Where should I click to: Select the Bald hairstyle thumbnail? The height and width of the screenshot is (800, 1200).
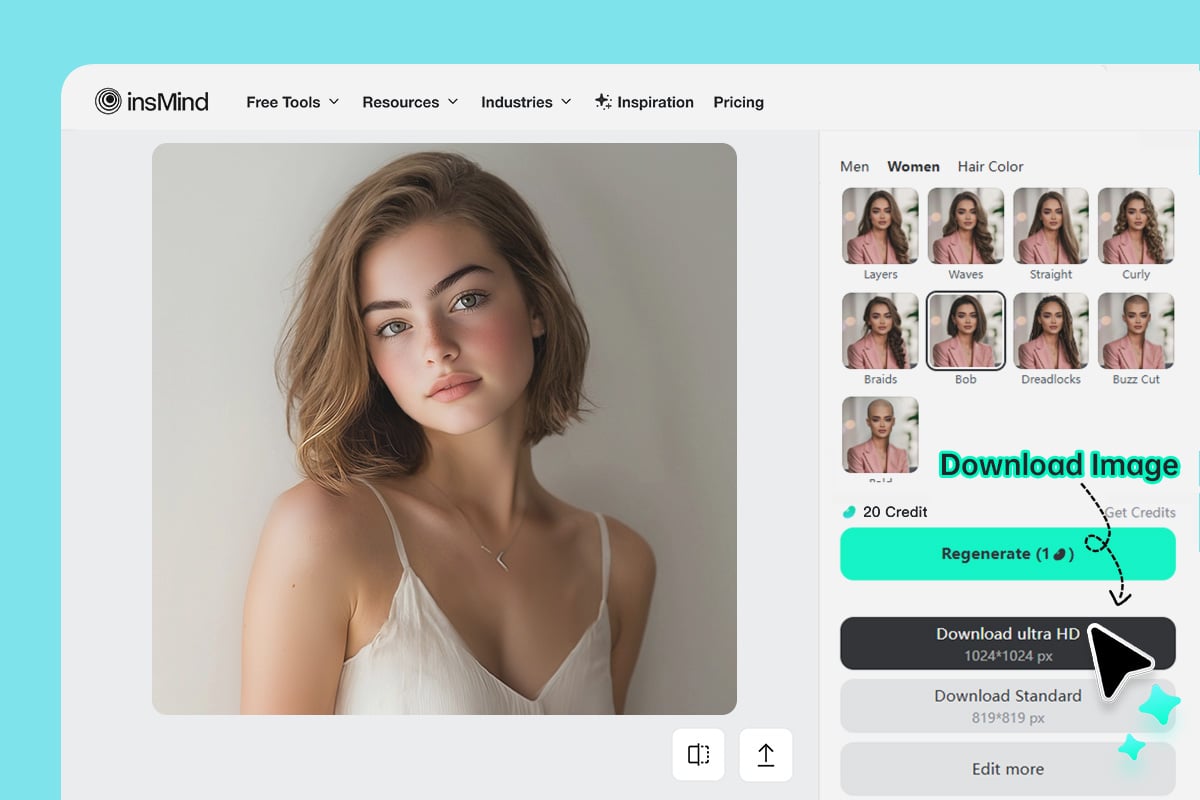(880, 435)
